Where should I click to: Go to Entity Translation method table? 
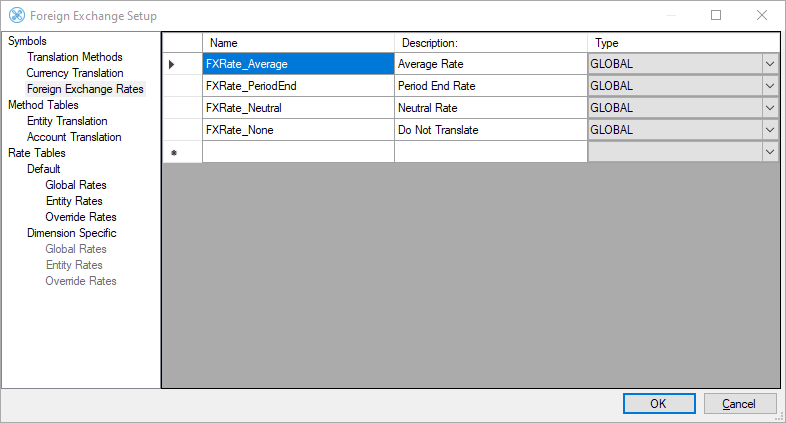click(67, 121)
